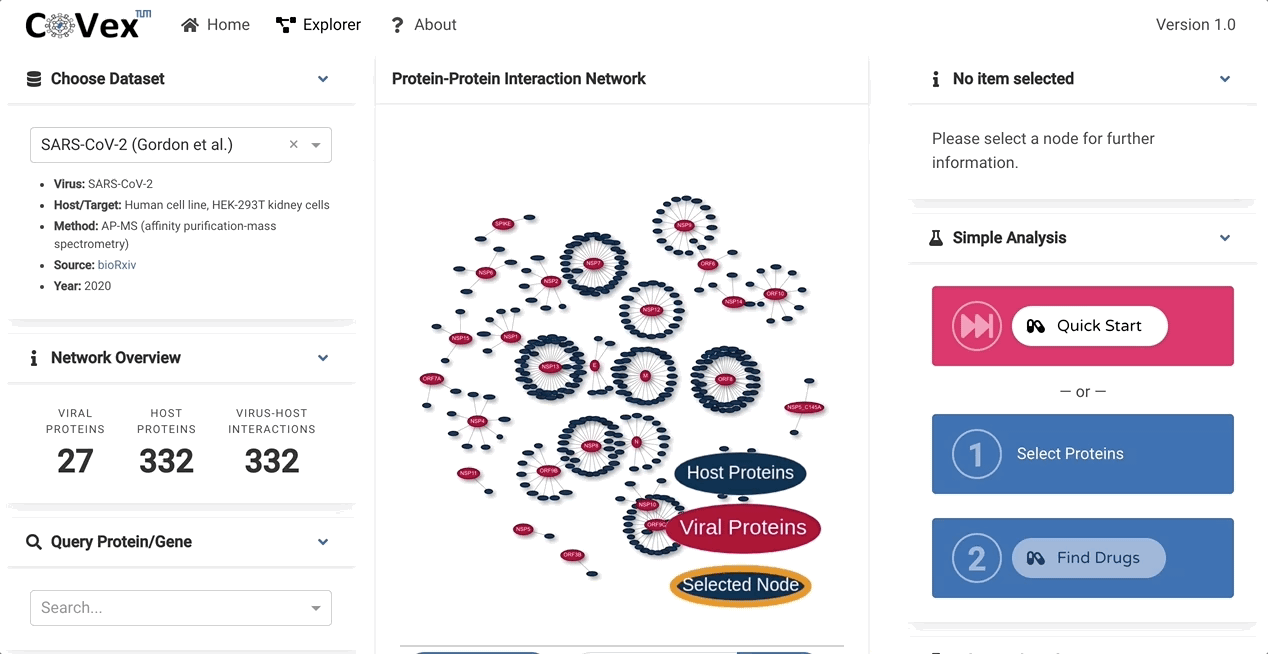
Task: Collapse the No item selected panel
Action: coord(1225,79)
